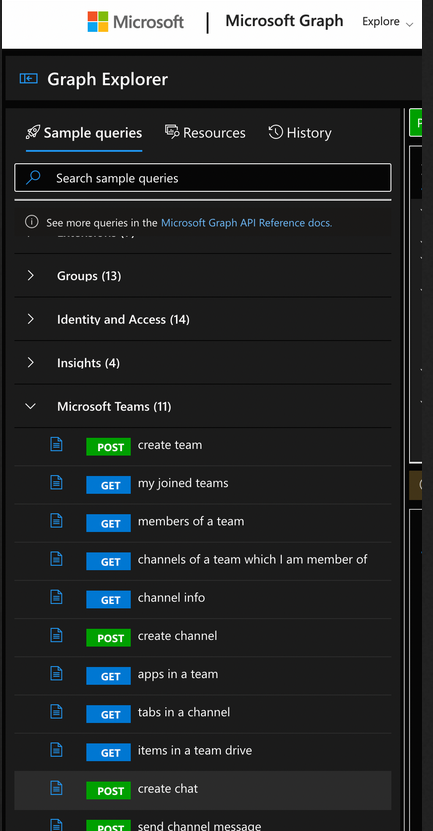433x831 pixels.
Task: Select the channel info query
Action: point(171,597)
